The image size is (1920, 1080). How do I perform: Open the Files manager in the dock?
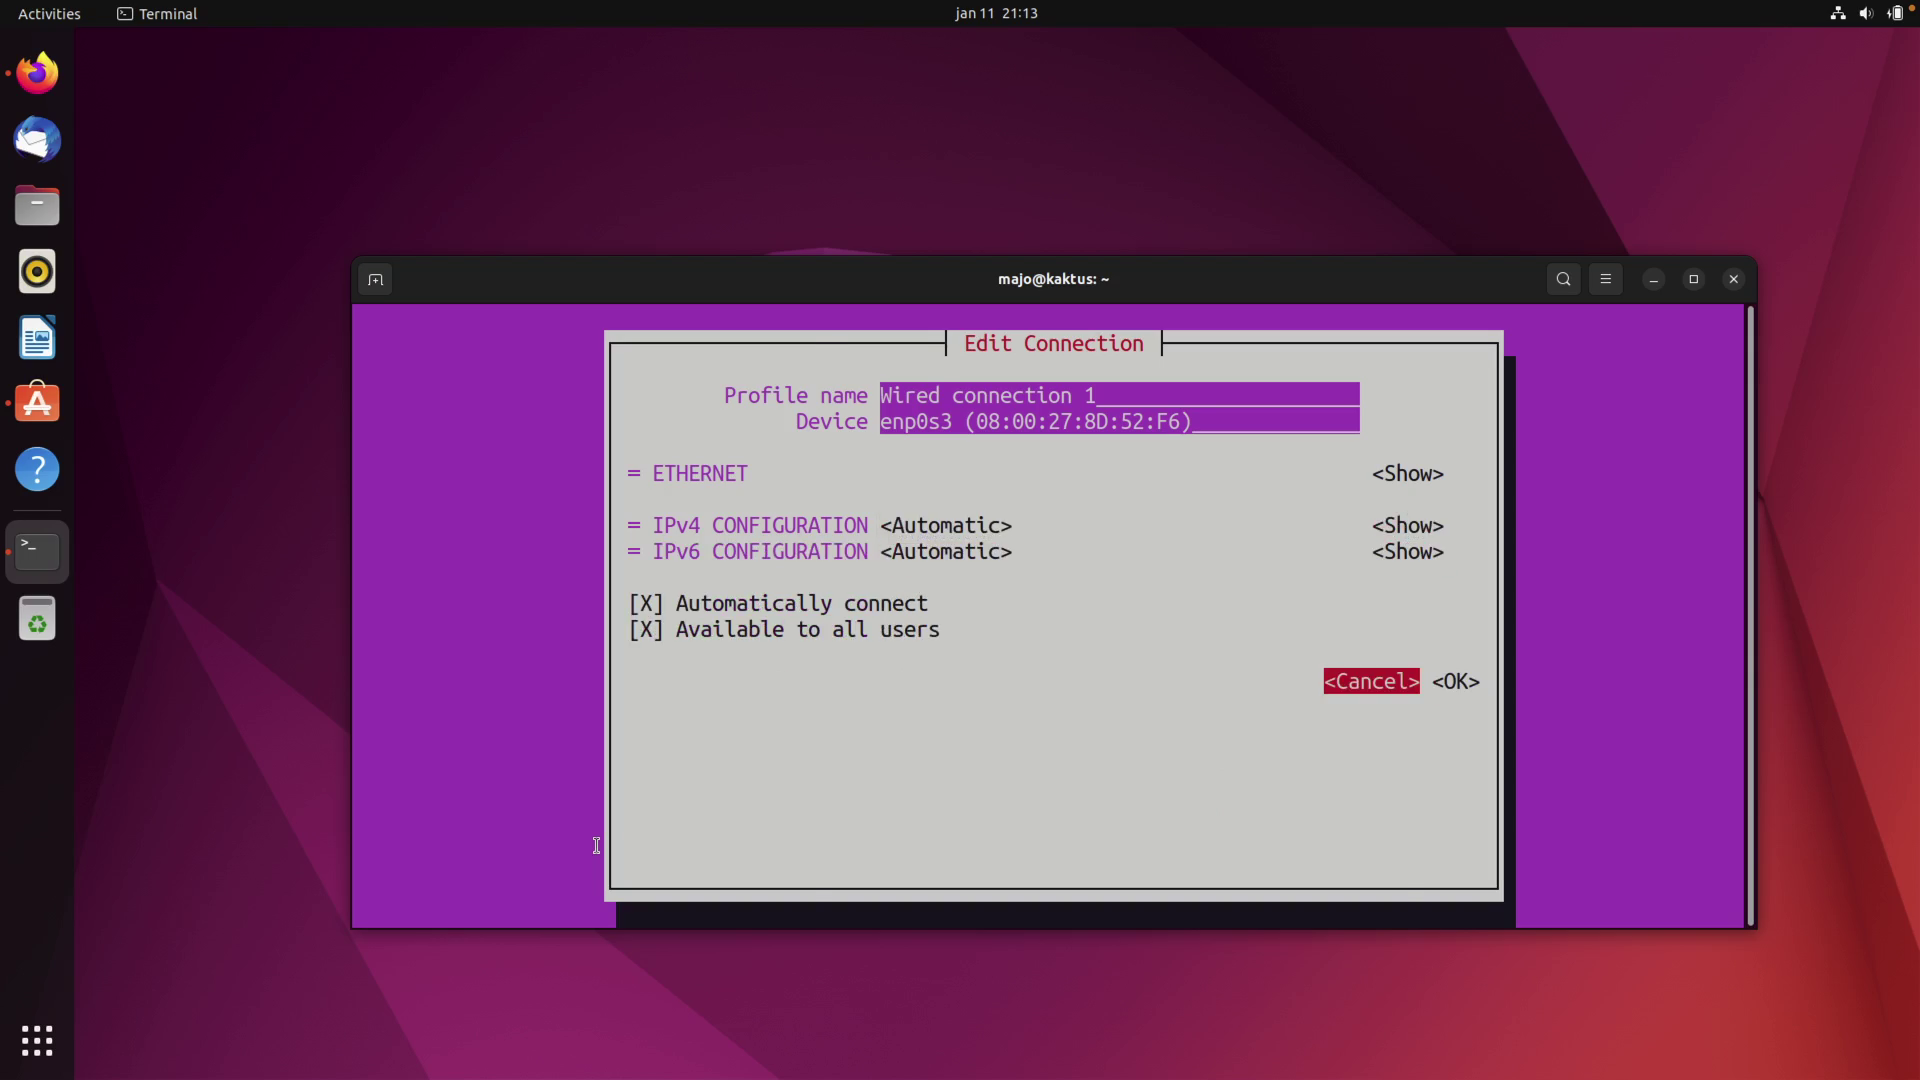pos(37,206)
